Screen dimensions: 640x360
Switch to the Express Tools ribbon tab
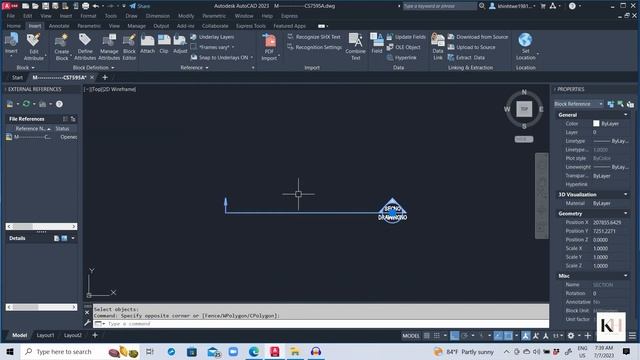point(251,26)
